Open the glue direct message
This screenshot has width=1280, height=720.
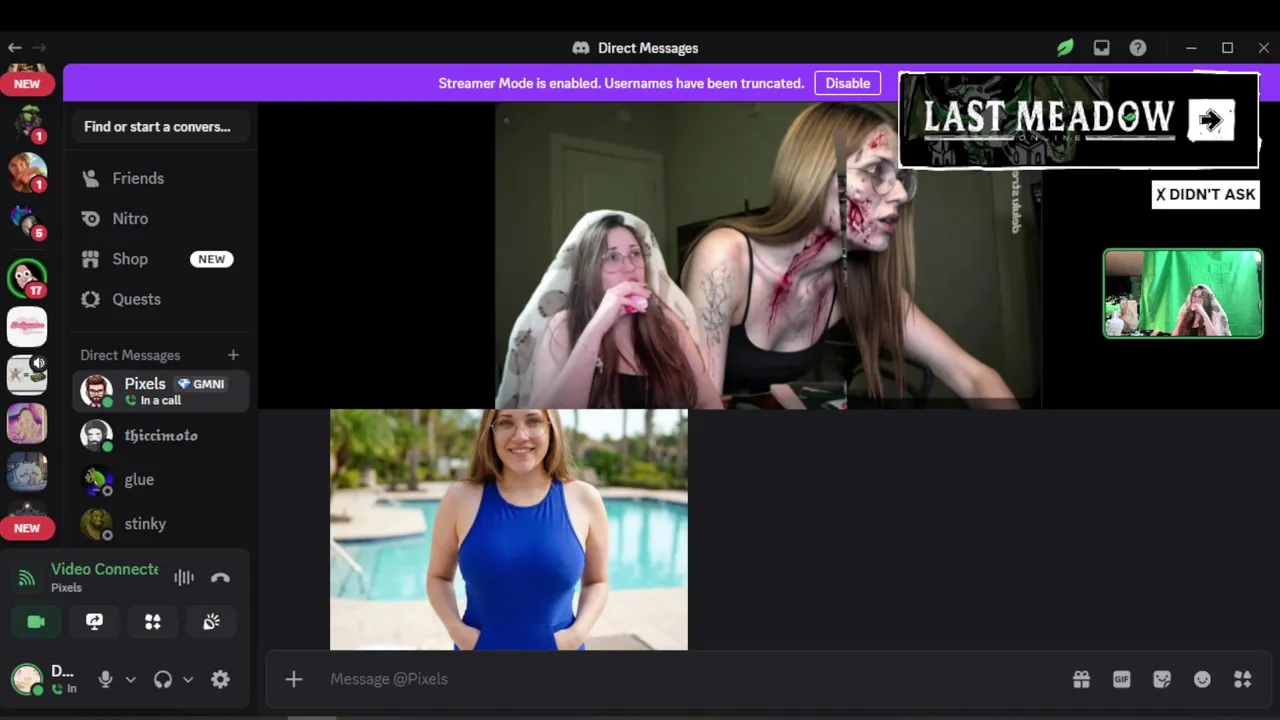coord(160,479)
